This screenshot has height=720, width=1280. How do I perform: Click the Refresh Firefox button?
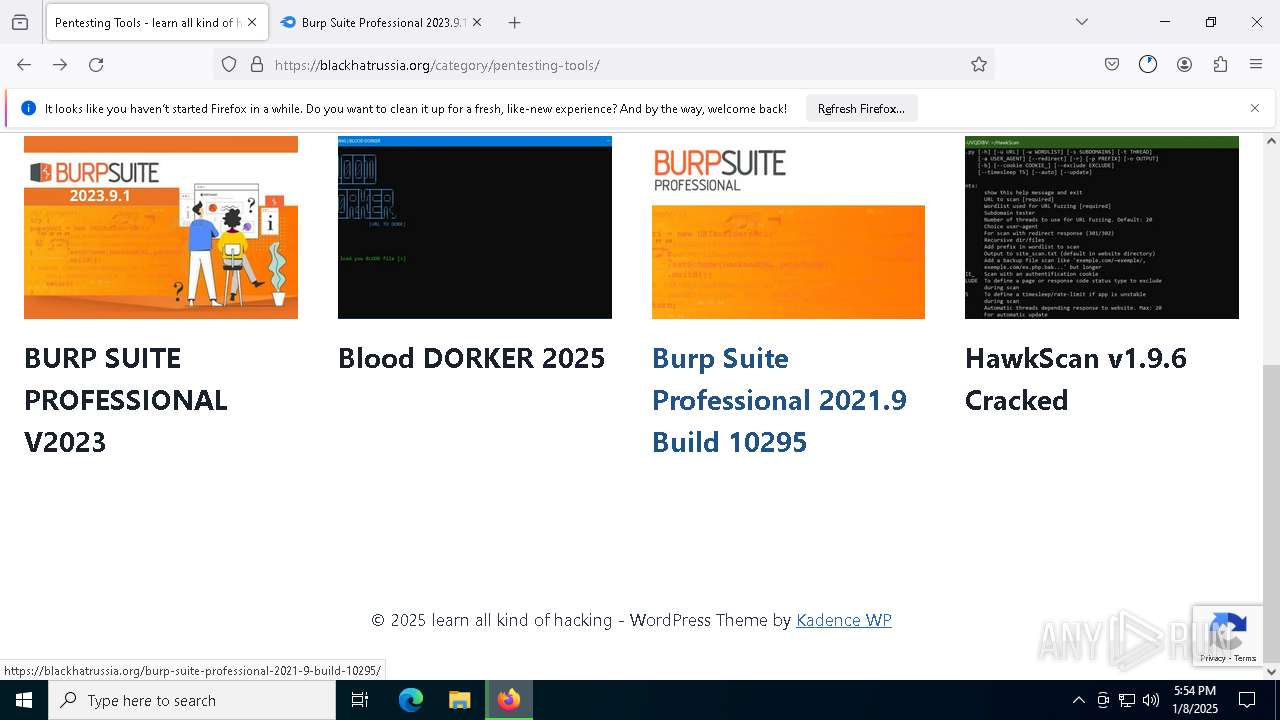[x=861, y=108]
